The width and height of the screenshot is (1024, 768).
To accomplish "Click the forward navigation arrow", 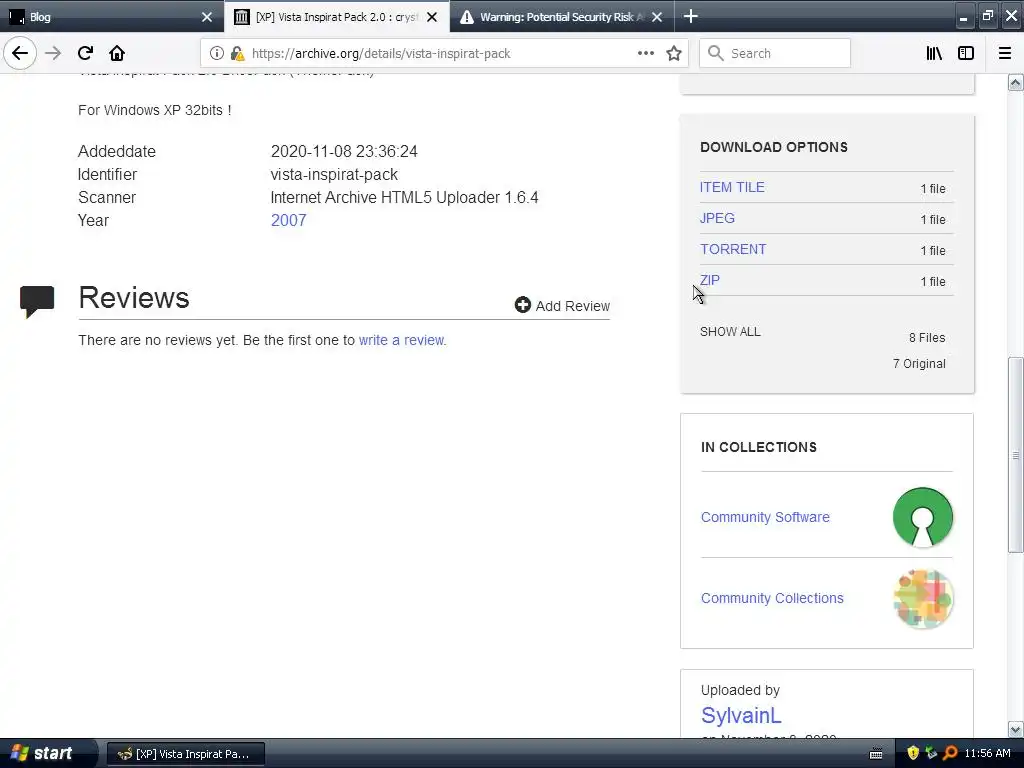I will (53, 54).
